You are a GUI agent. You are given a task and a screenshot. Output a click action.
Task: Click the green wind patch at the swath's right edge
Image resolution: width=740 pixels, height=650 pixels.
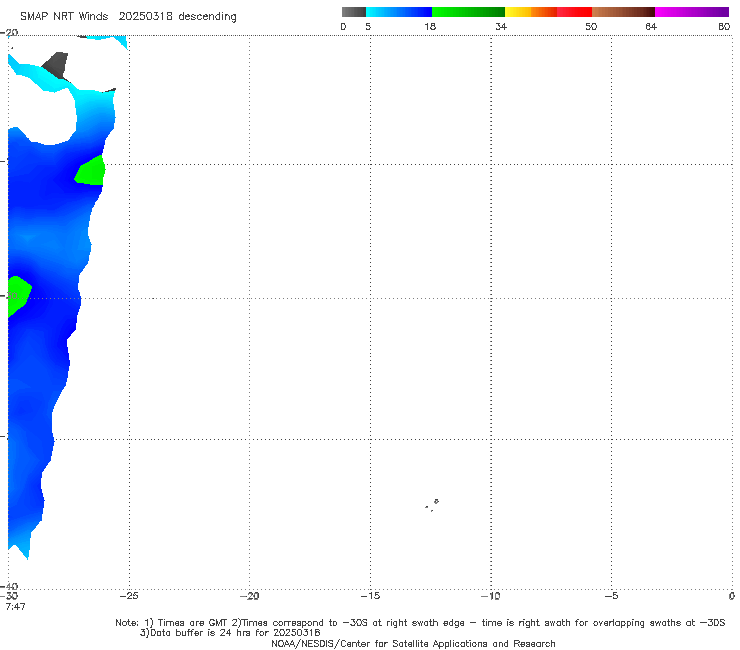tap(90, 171)
